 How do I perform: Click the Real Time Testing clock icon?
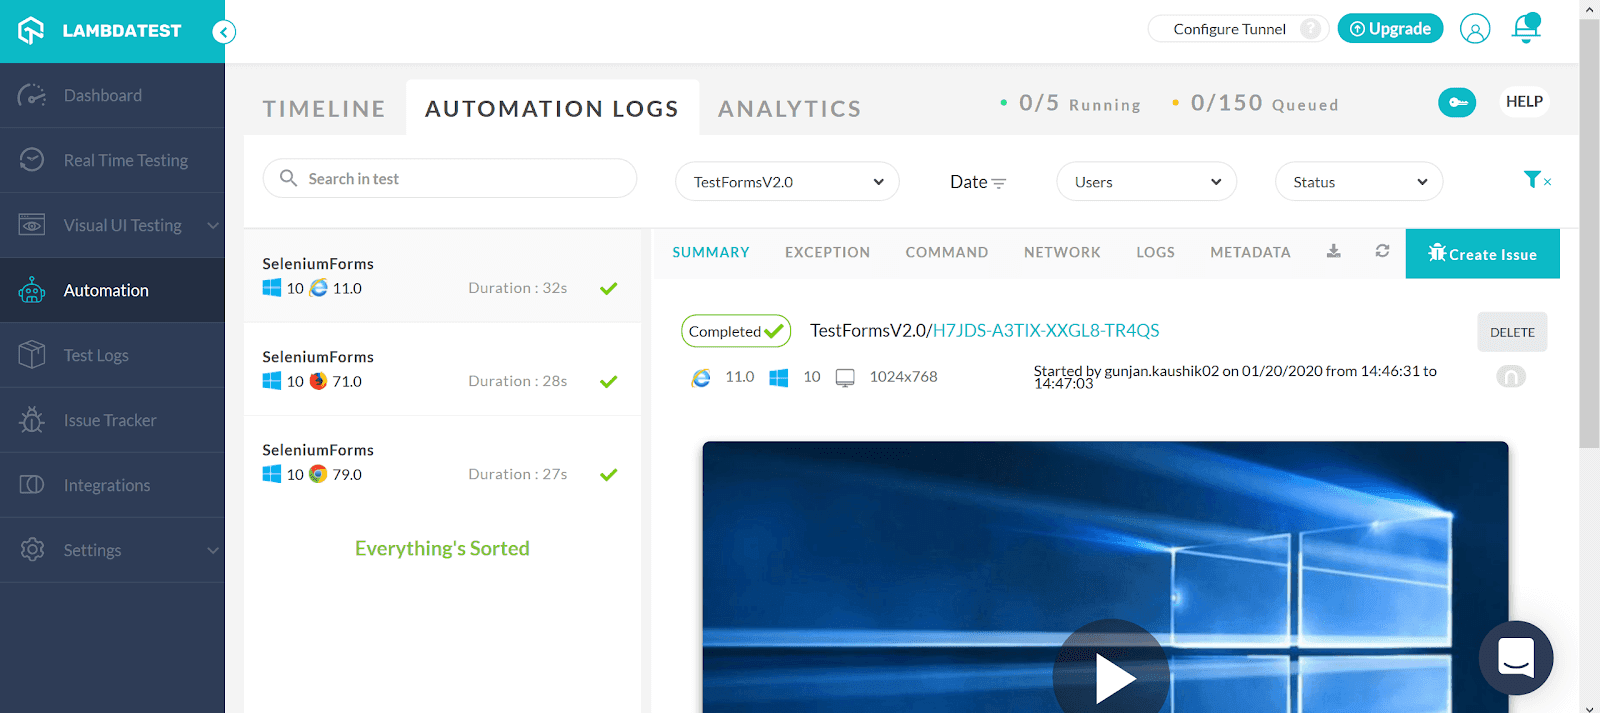pos(32,160)
